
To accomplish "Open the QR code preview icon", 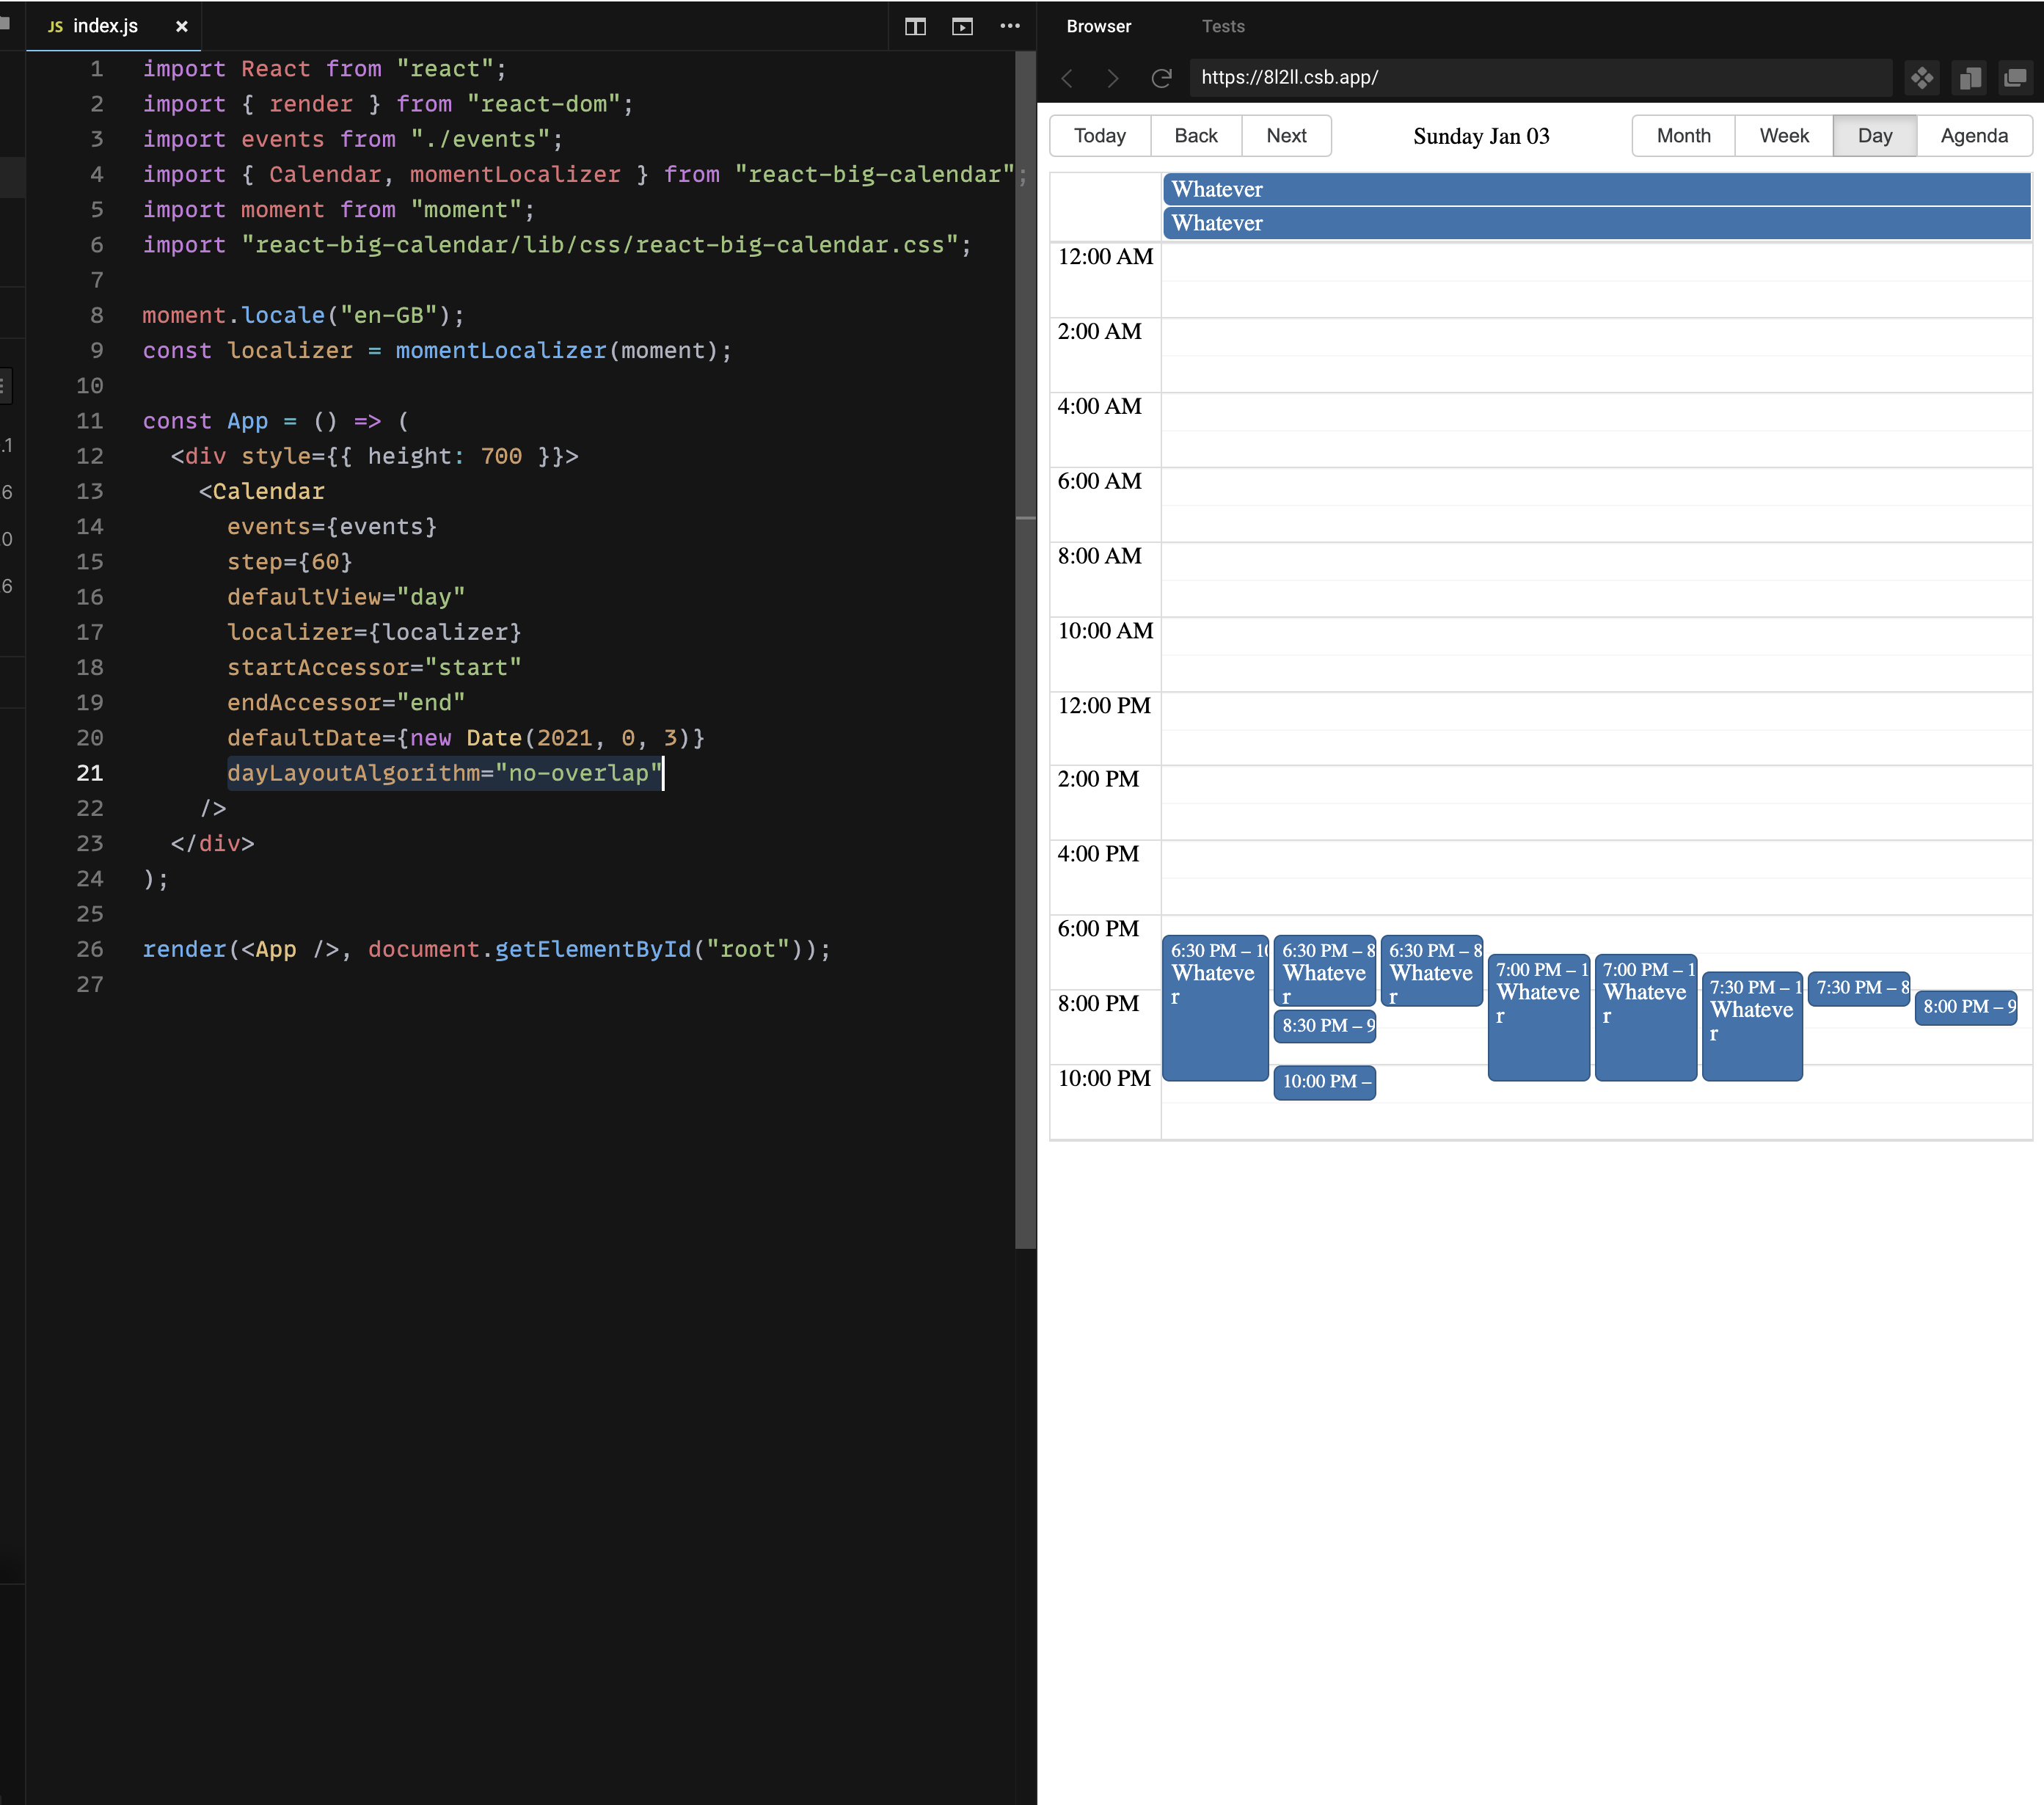I will pos(1921,77).
